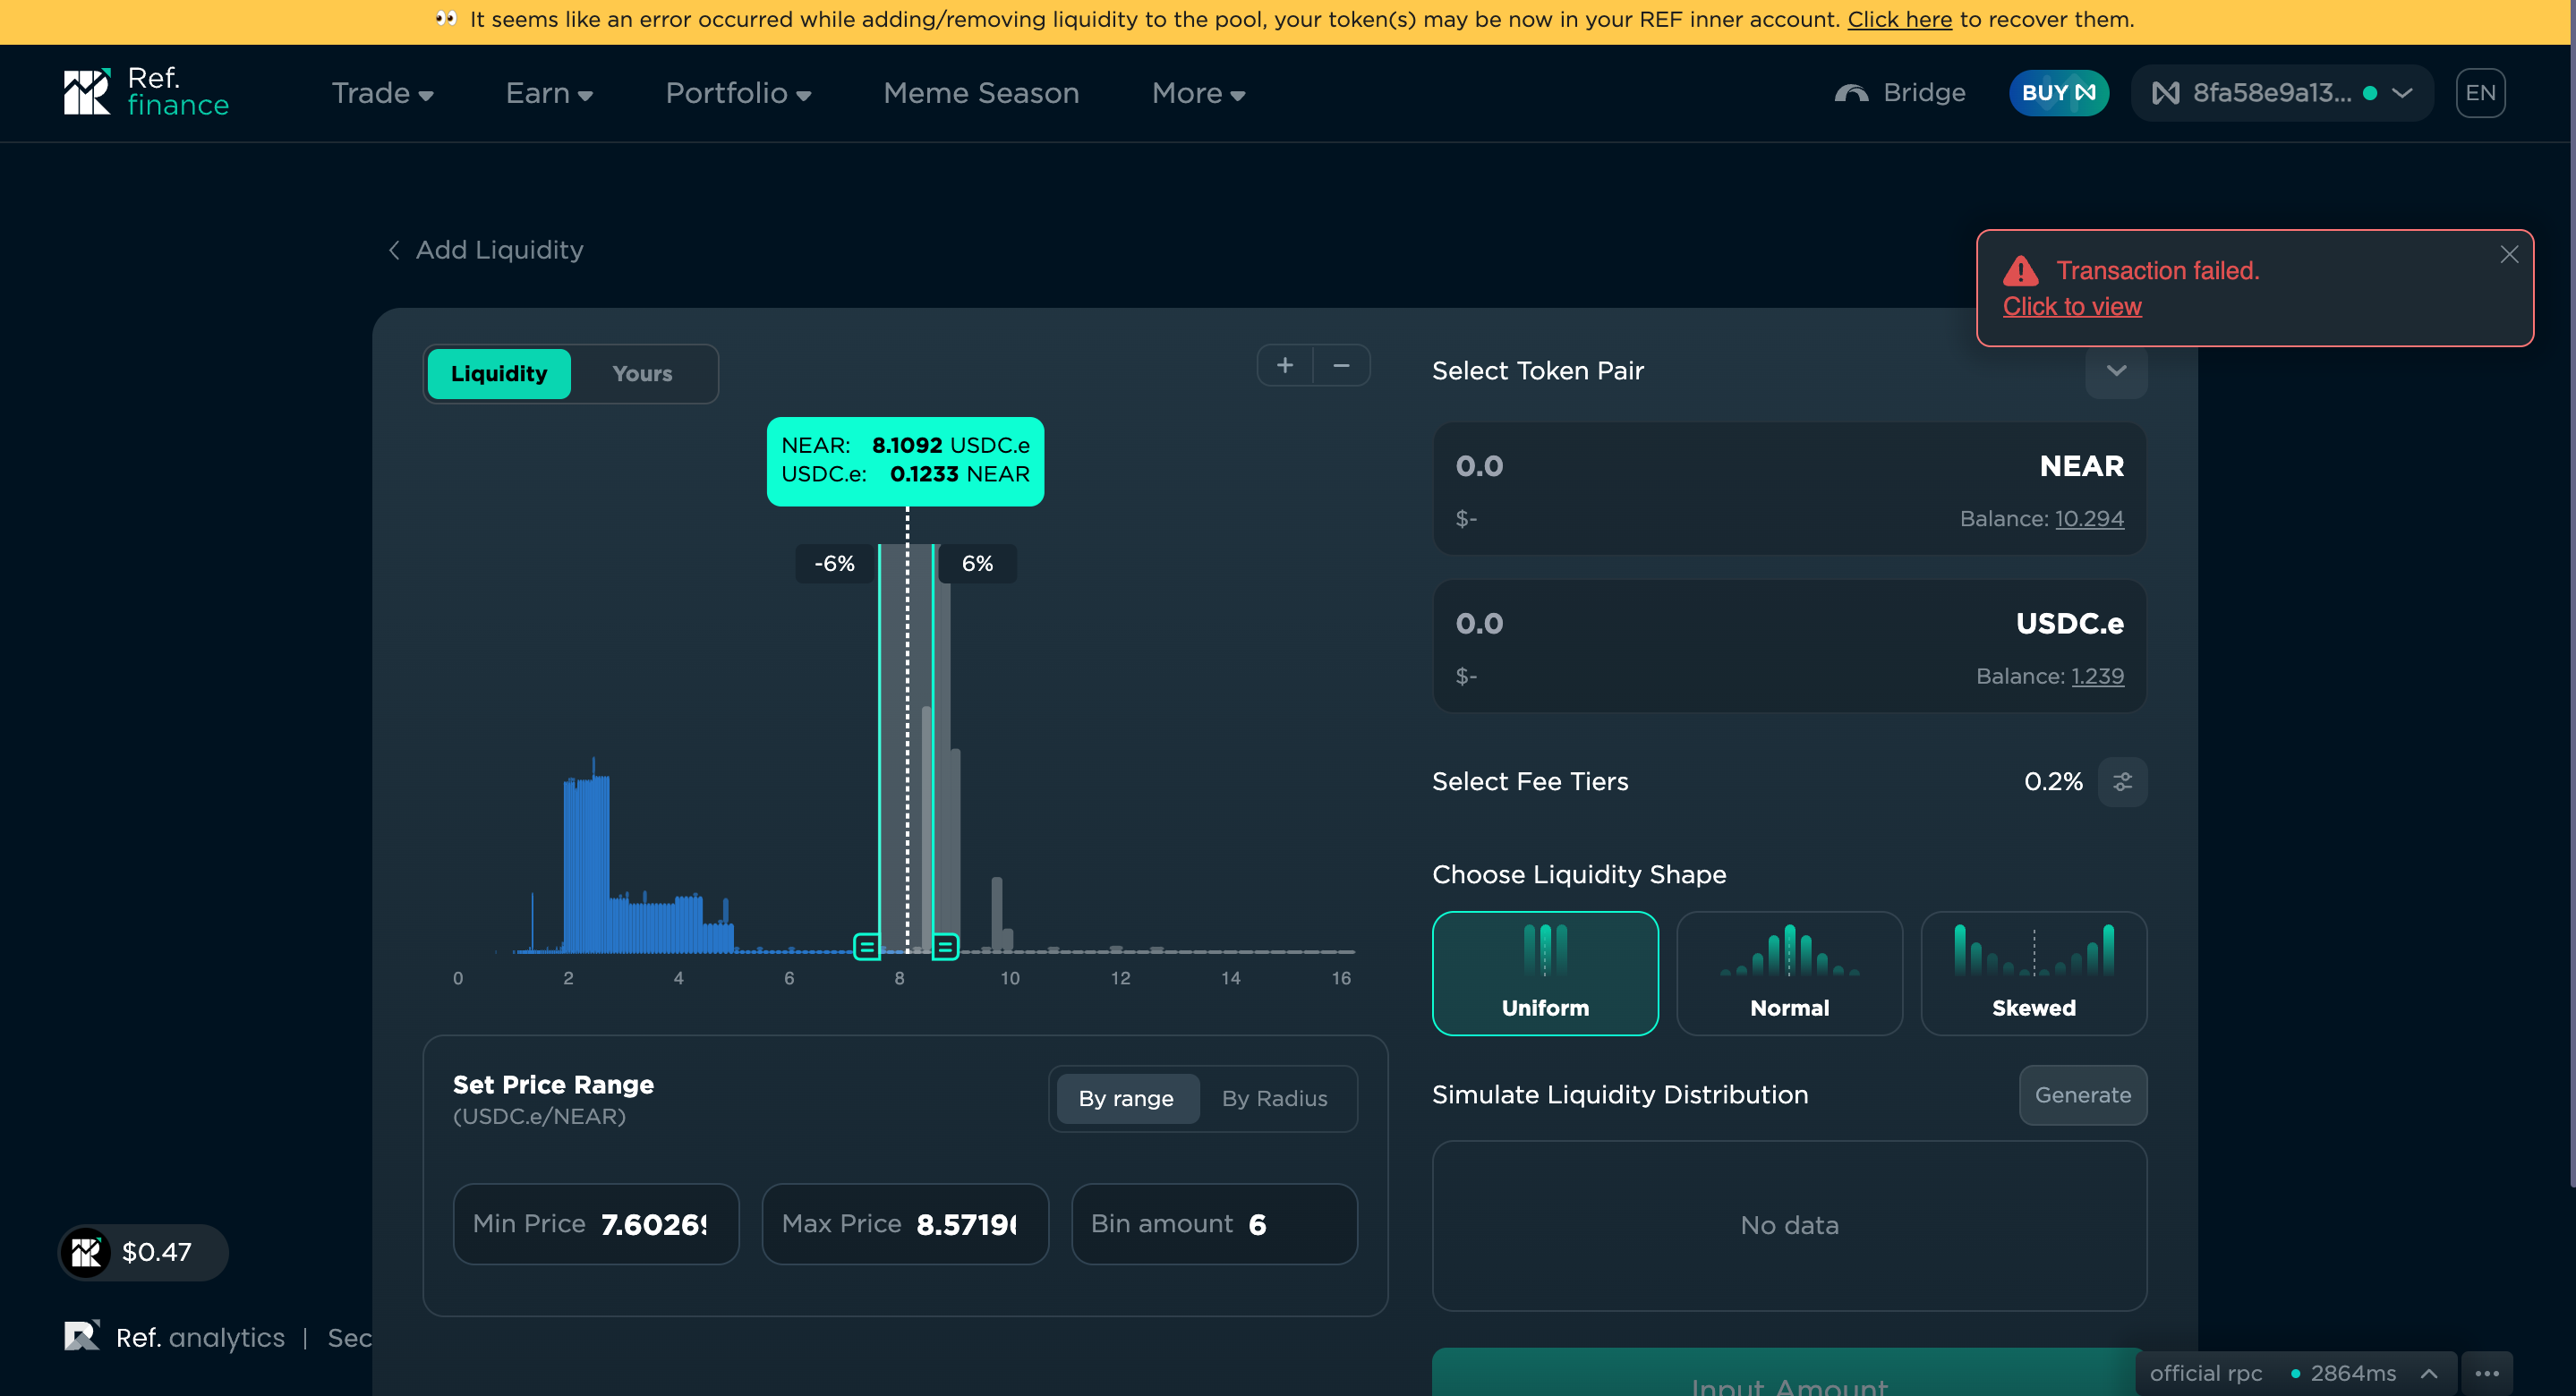
Task: Select the Normal liquidity shape
Action: (x=1789, y=973)
